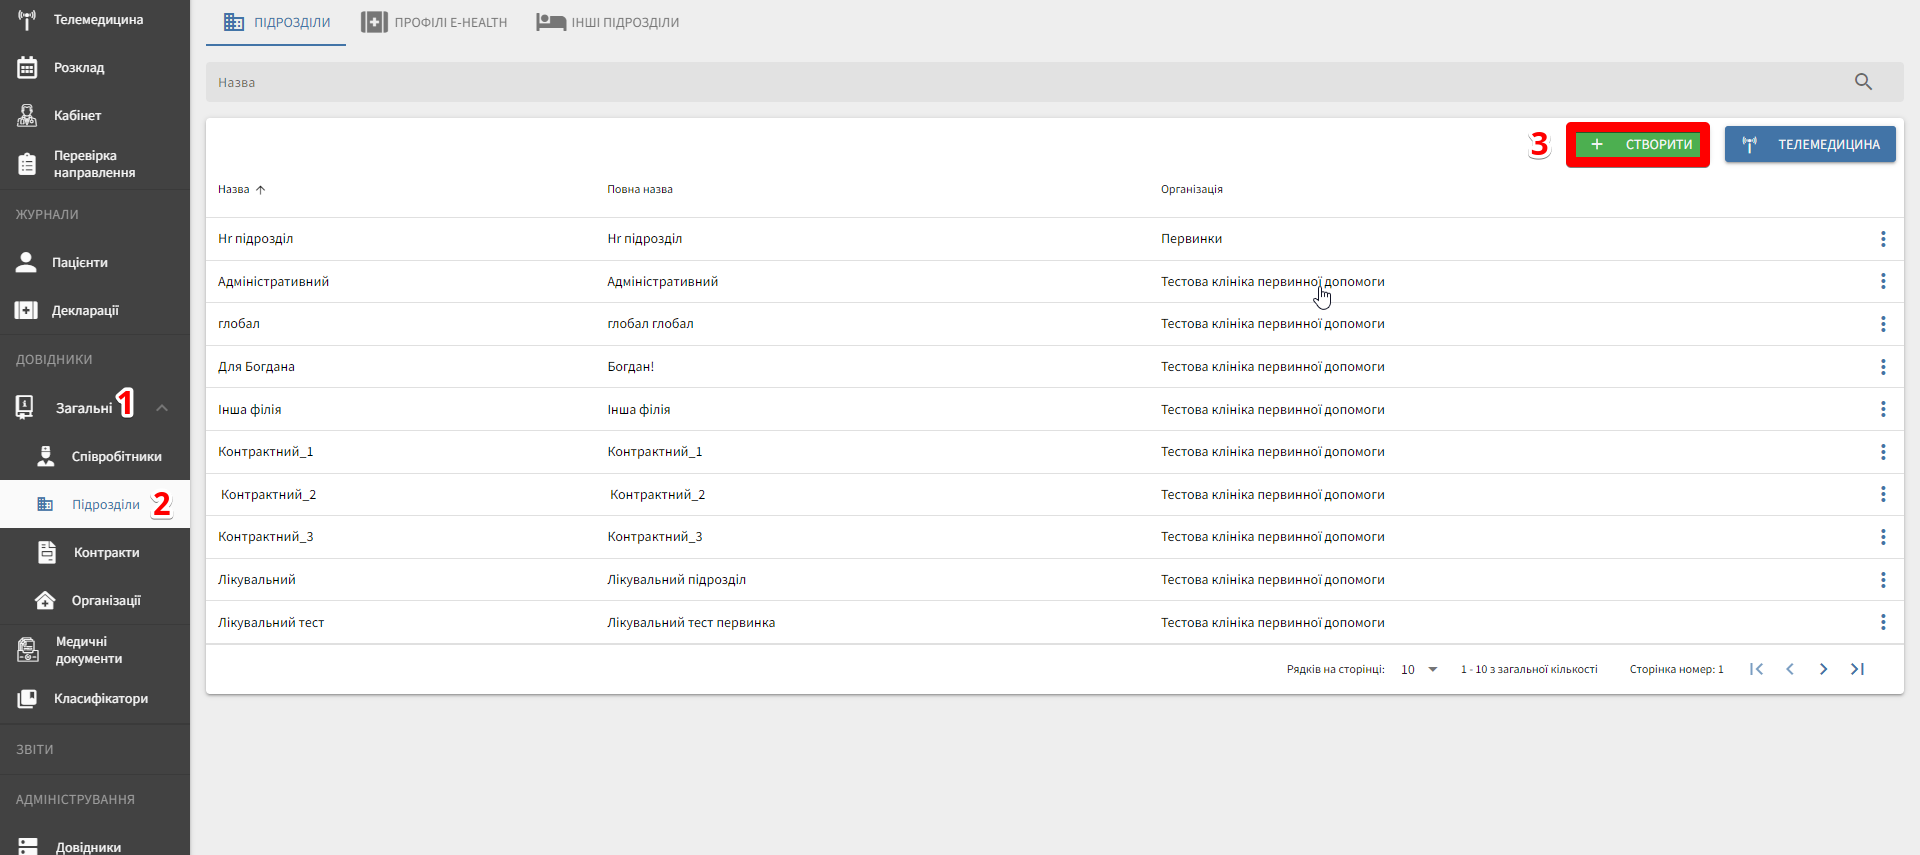
Task: Open Співробітники in sidebar
Action: coord(115,457)
